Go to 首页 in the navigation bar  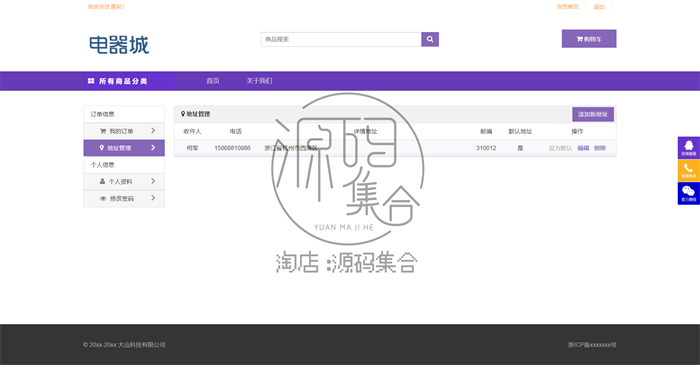tap(212, 81)
